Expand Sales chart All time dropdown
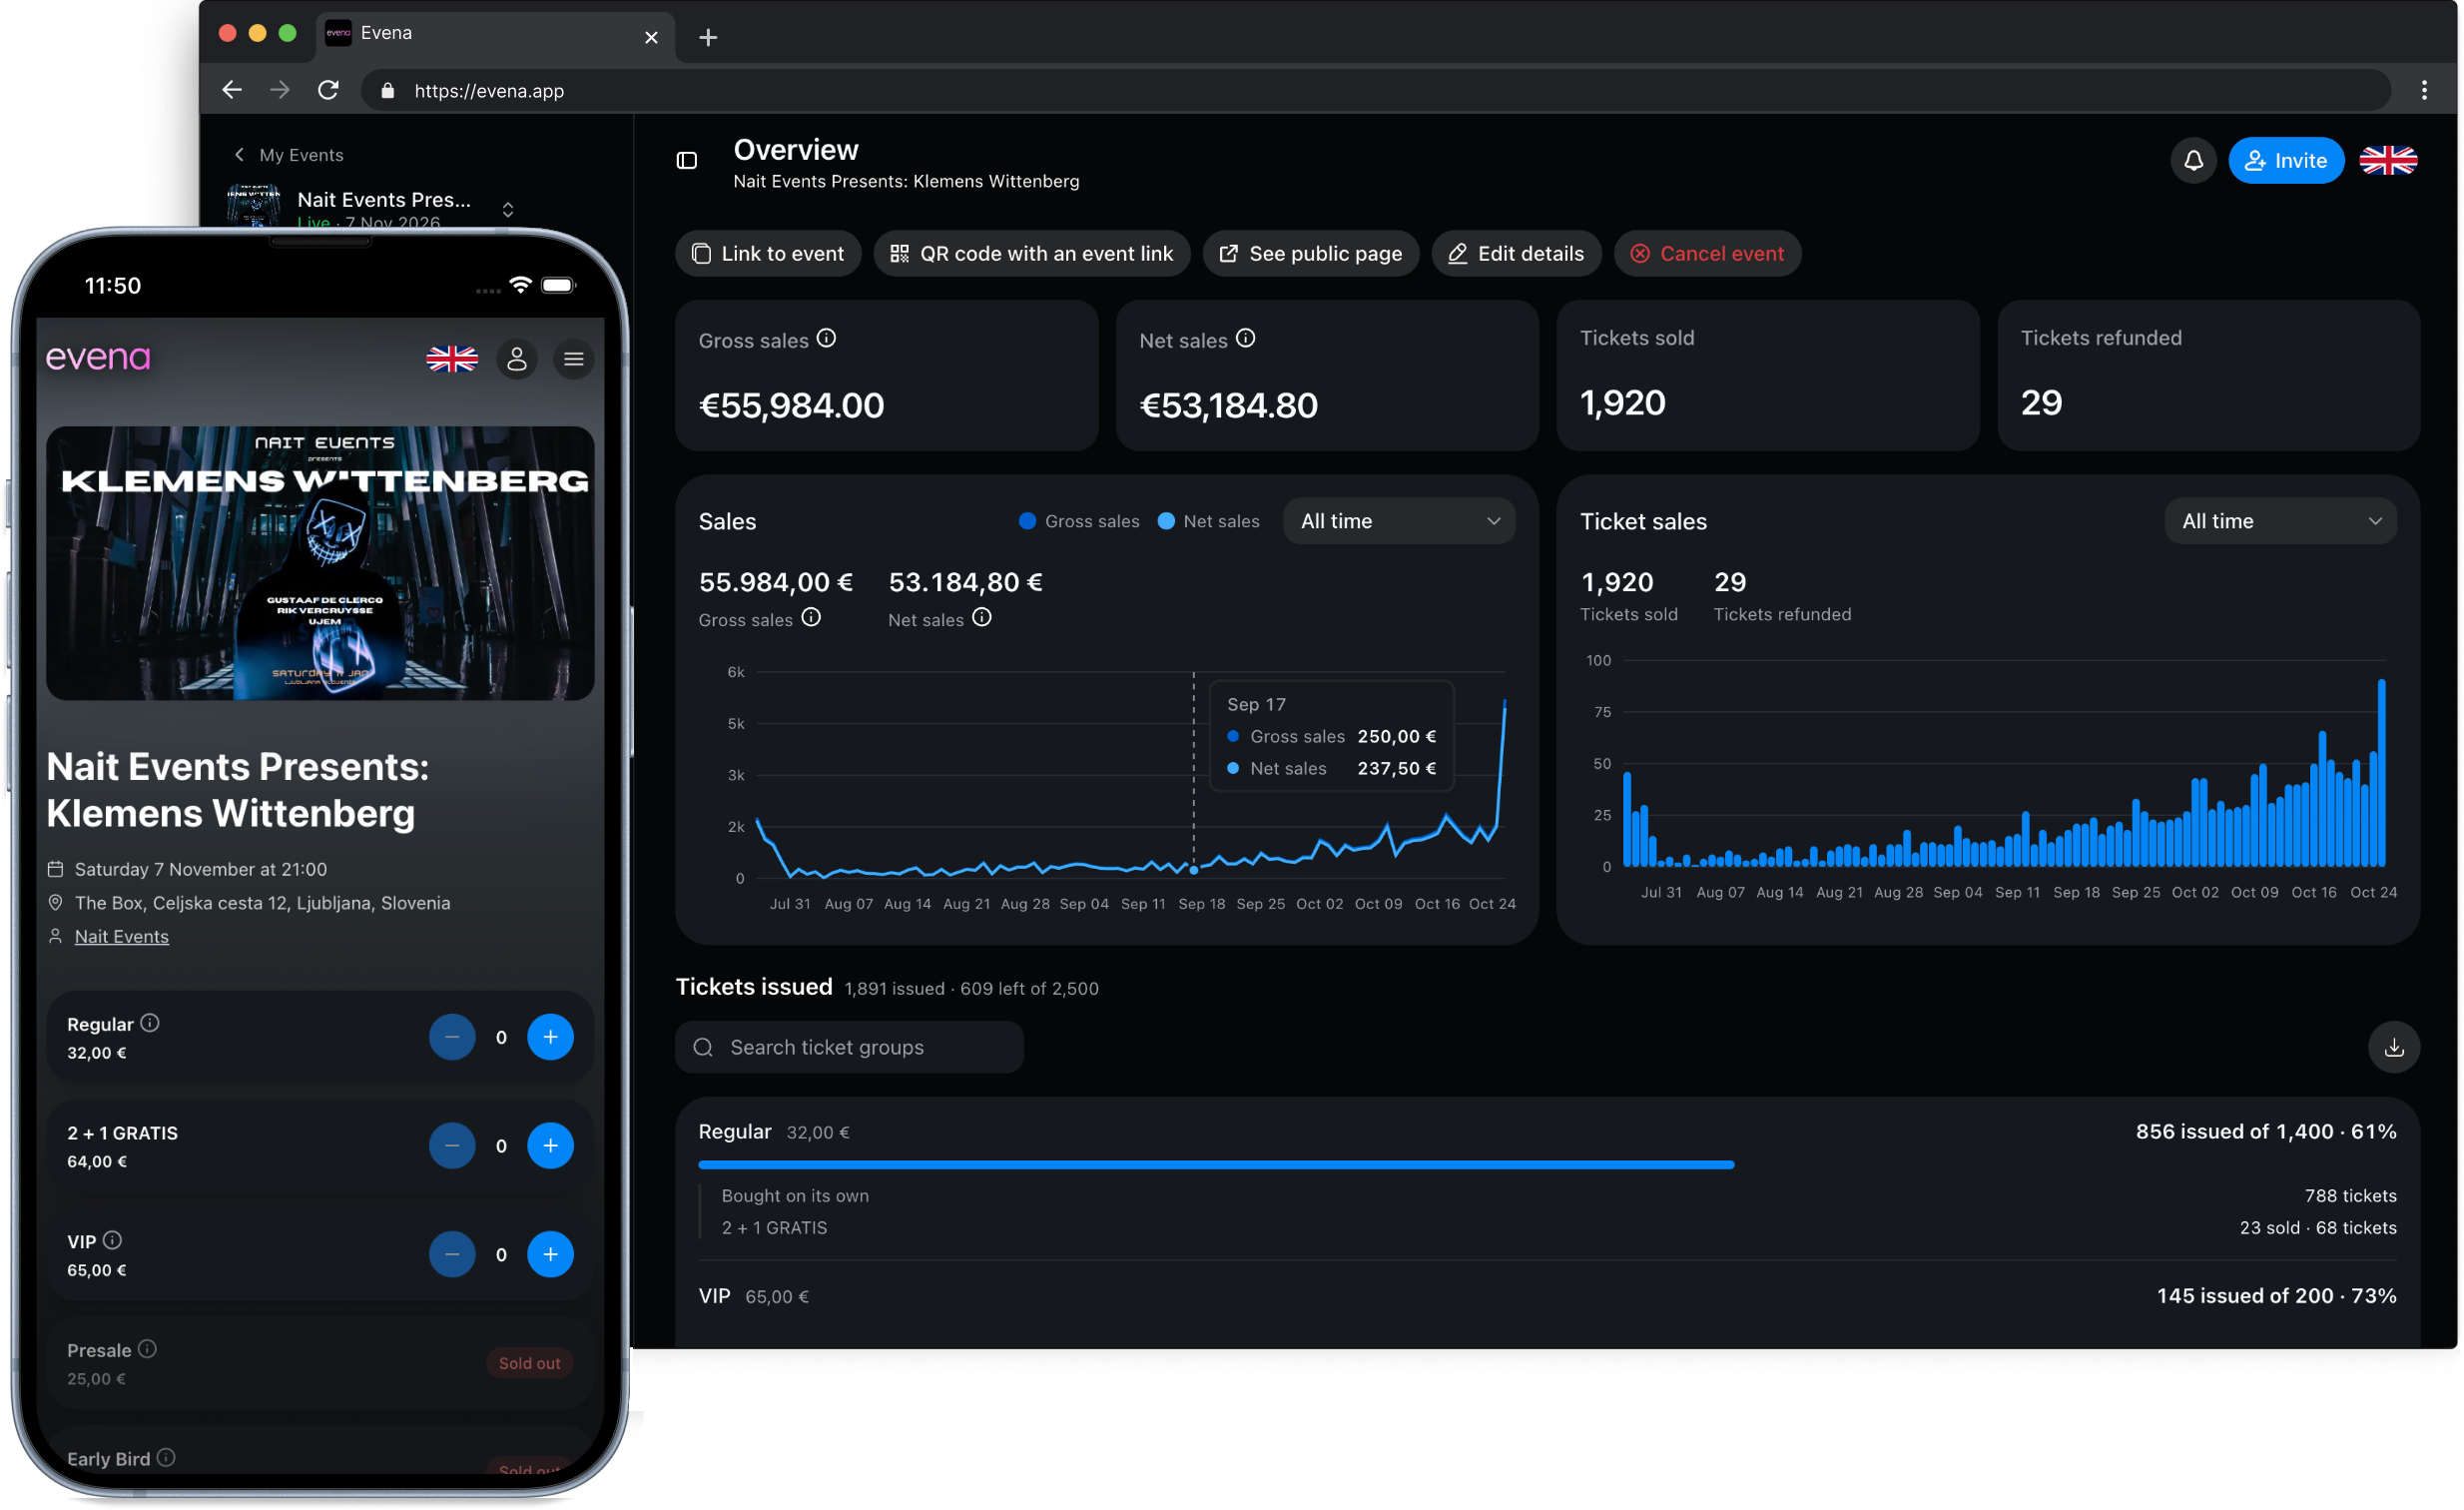 point(1399,521)
